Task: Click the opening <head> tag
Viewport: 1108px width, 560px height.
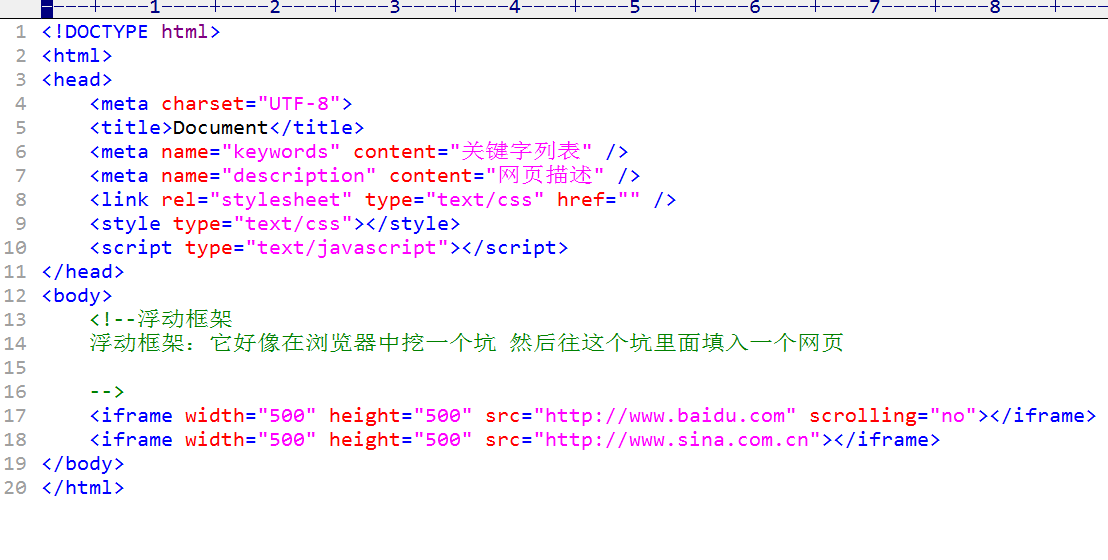Action: click(x=77, y=80)
